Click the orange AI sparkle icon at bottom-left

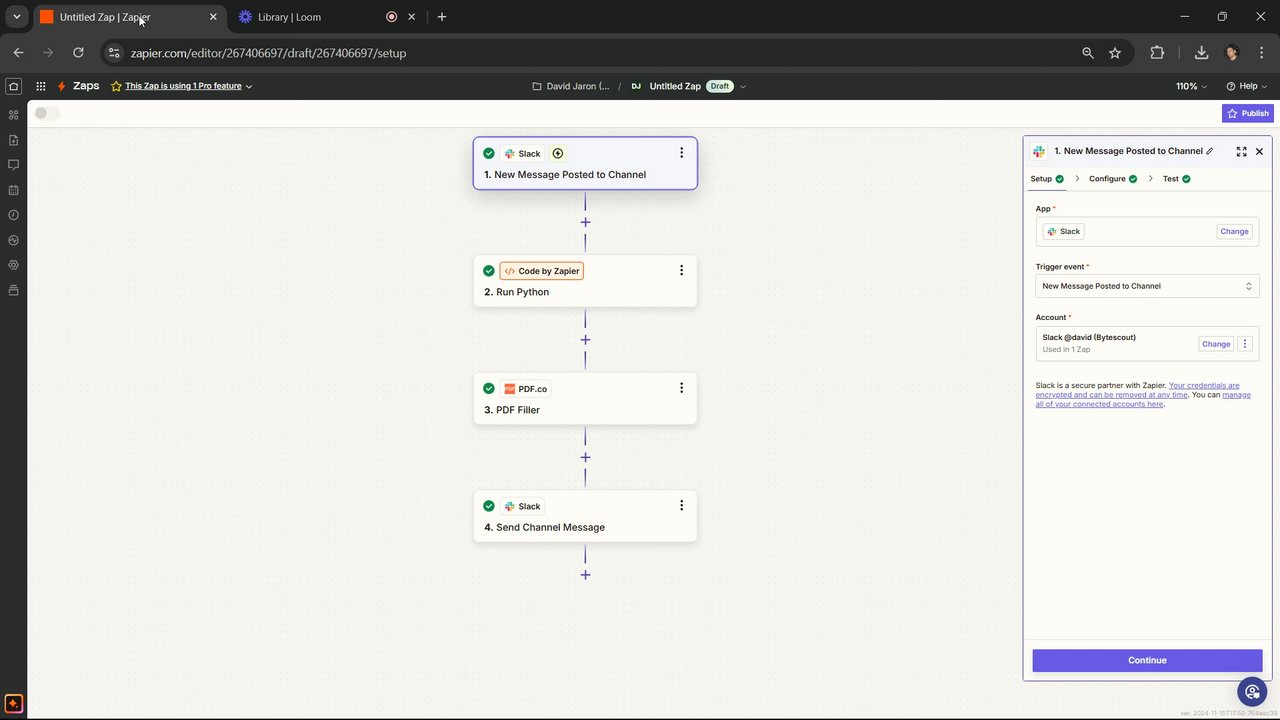(x=13, y=704)
